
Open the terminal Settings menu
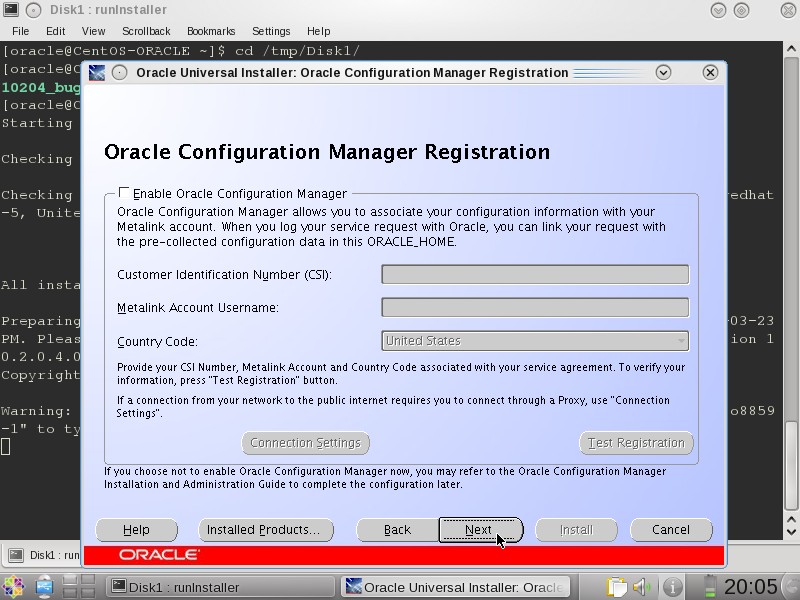click(x=271, y=31)
